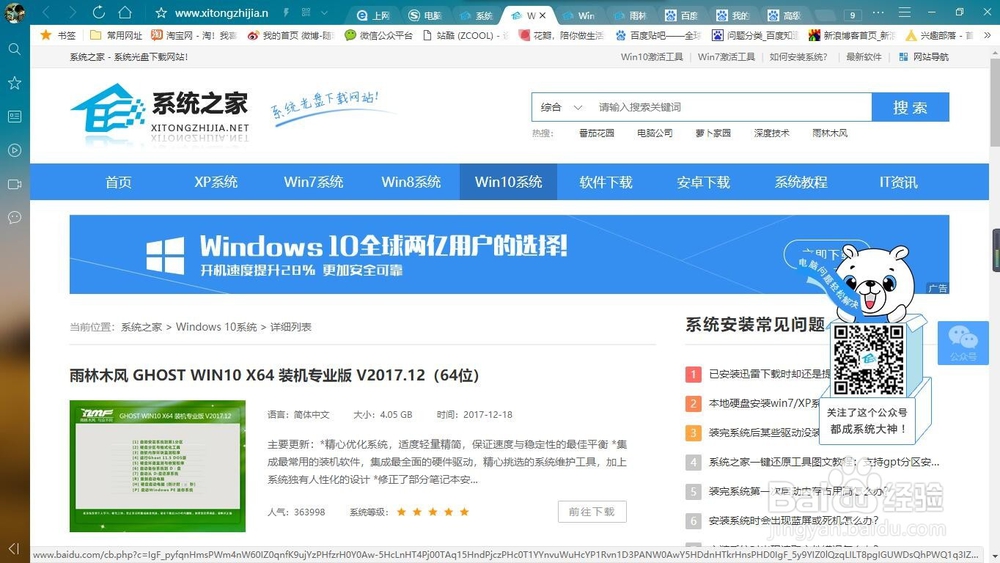Viewport: 1000px width, 563px height.
Task: Click the browser back arrow
Action: (46, 12)
